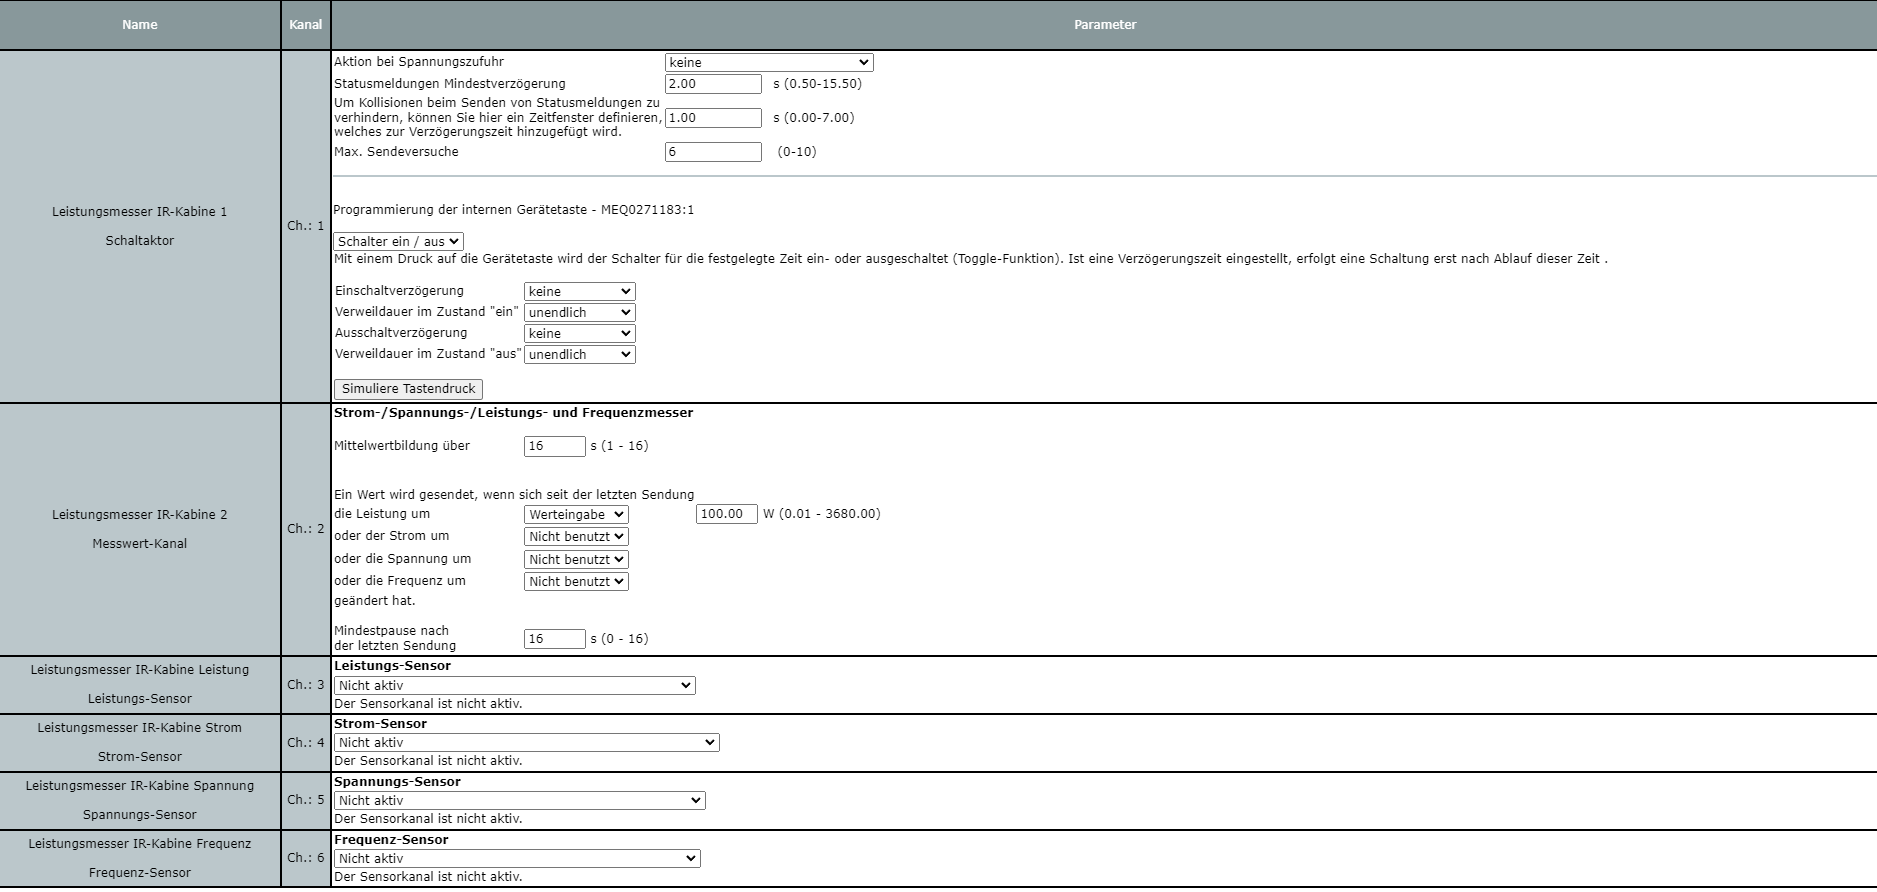Expand the Ausschaltverzögerung dropdown

pos(580,334)
